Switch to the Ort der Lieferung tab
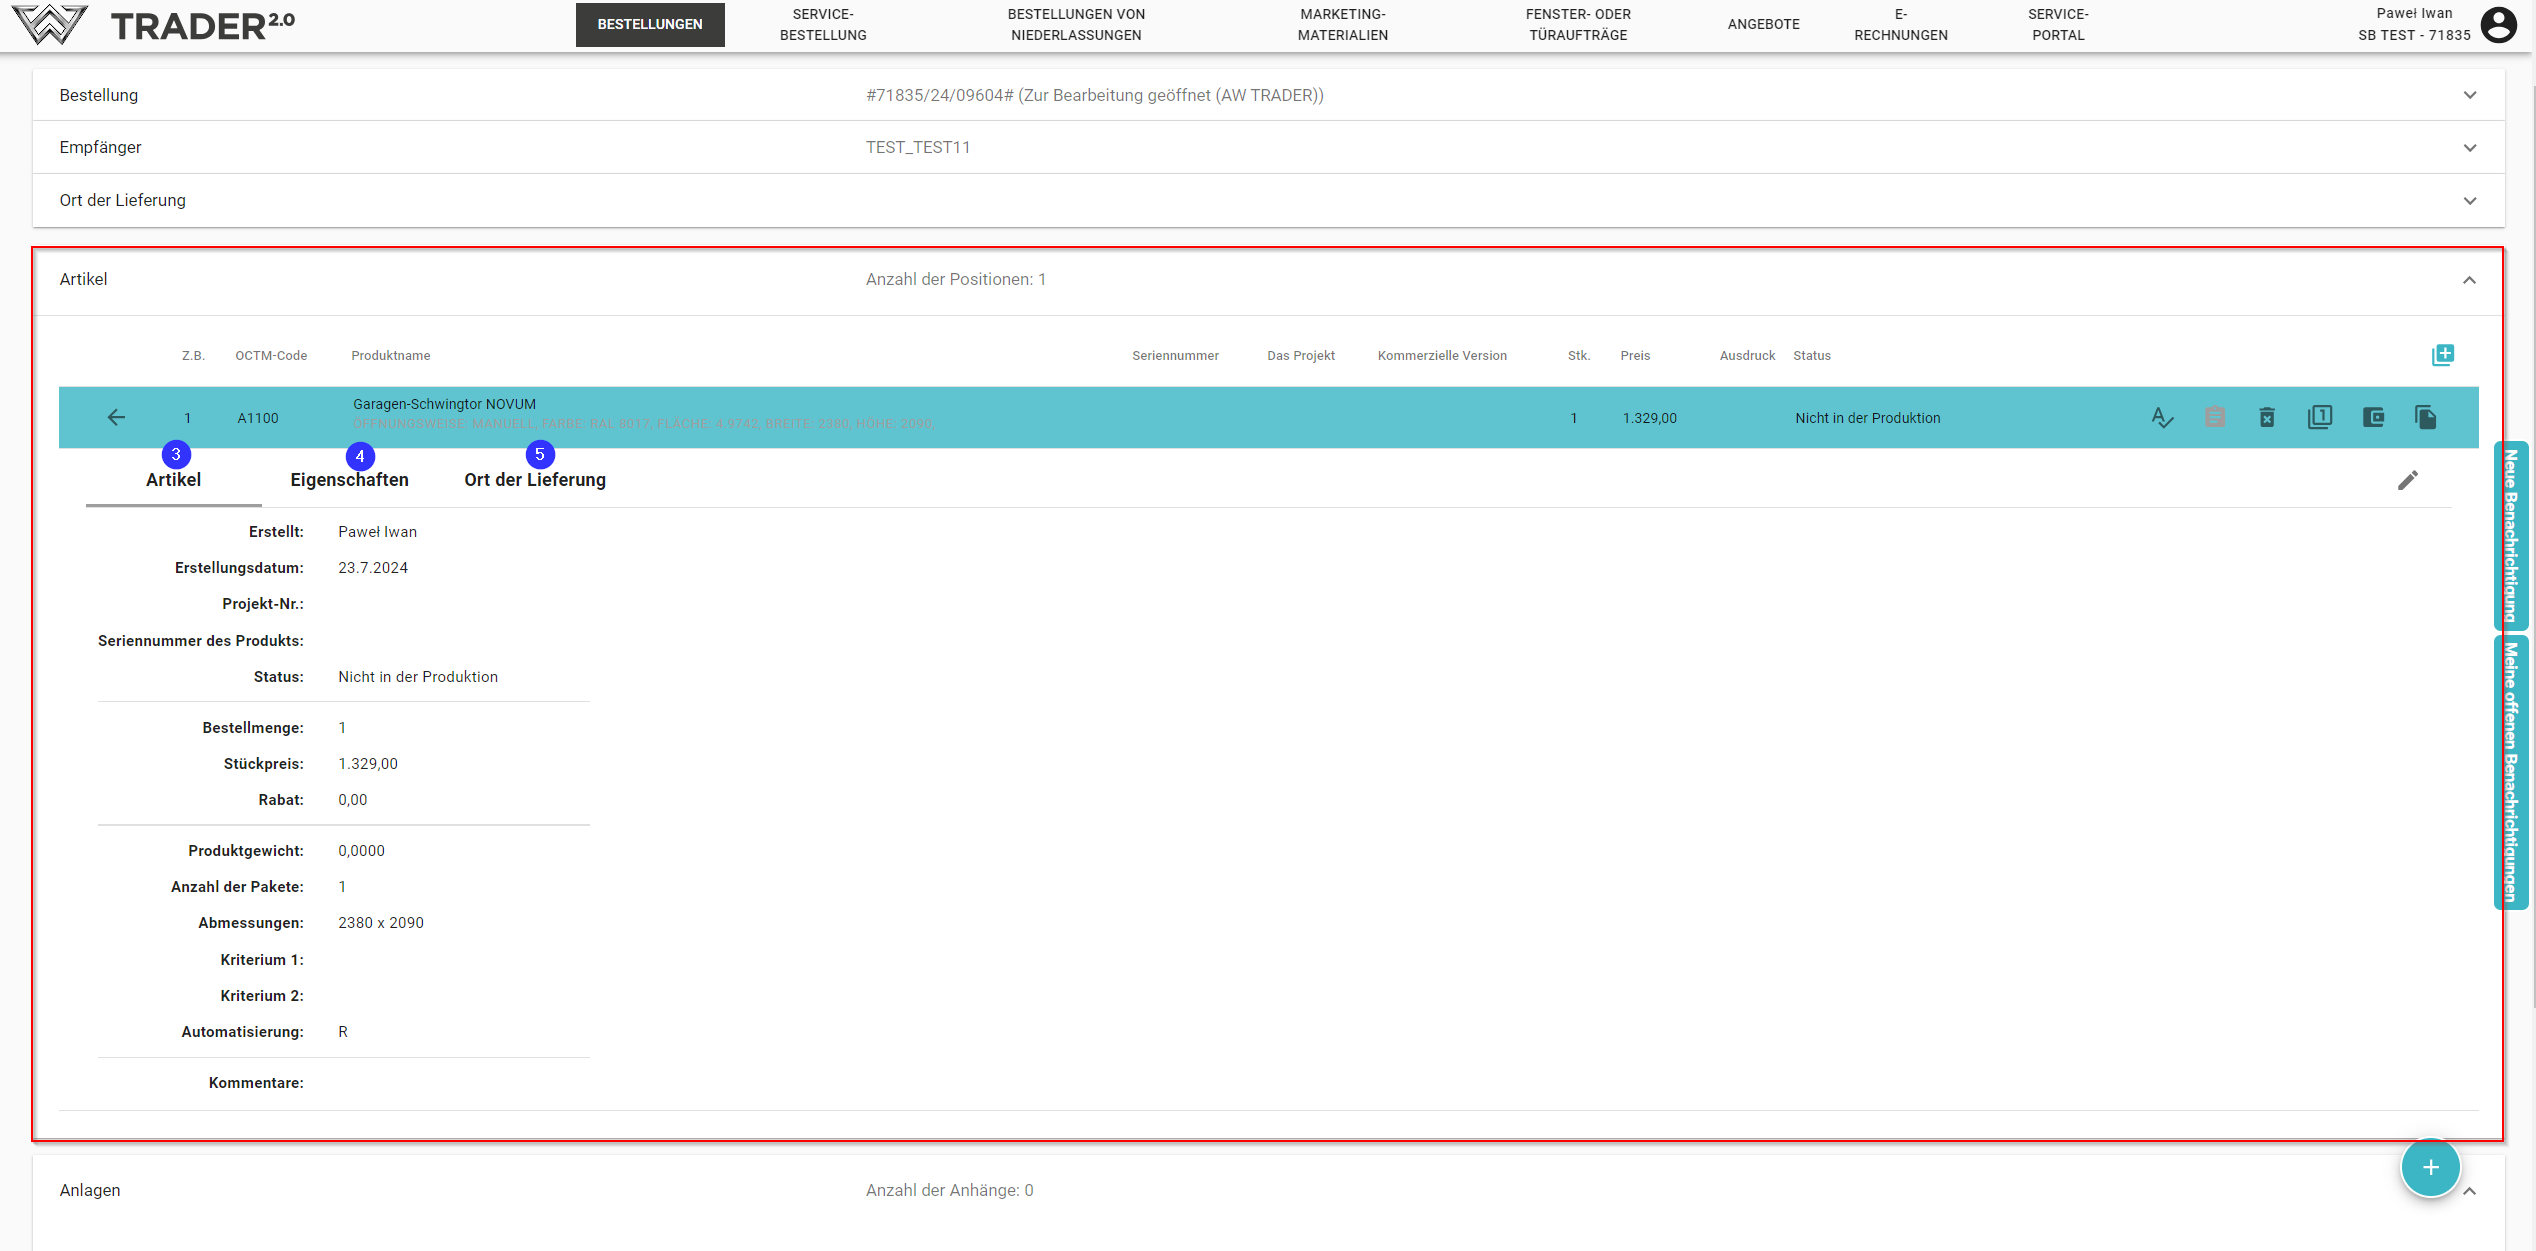Screen dimensions: 2536x1251 click(535, 480)
